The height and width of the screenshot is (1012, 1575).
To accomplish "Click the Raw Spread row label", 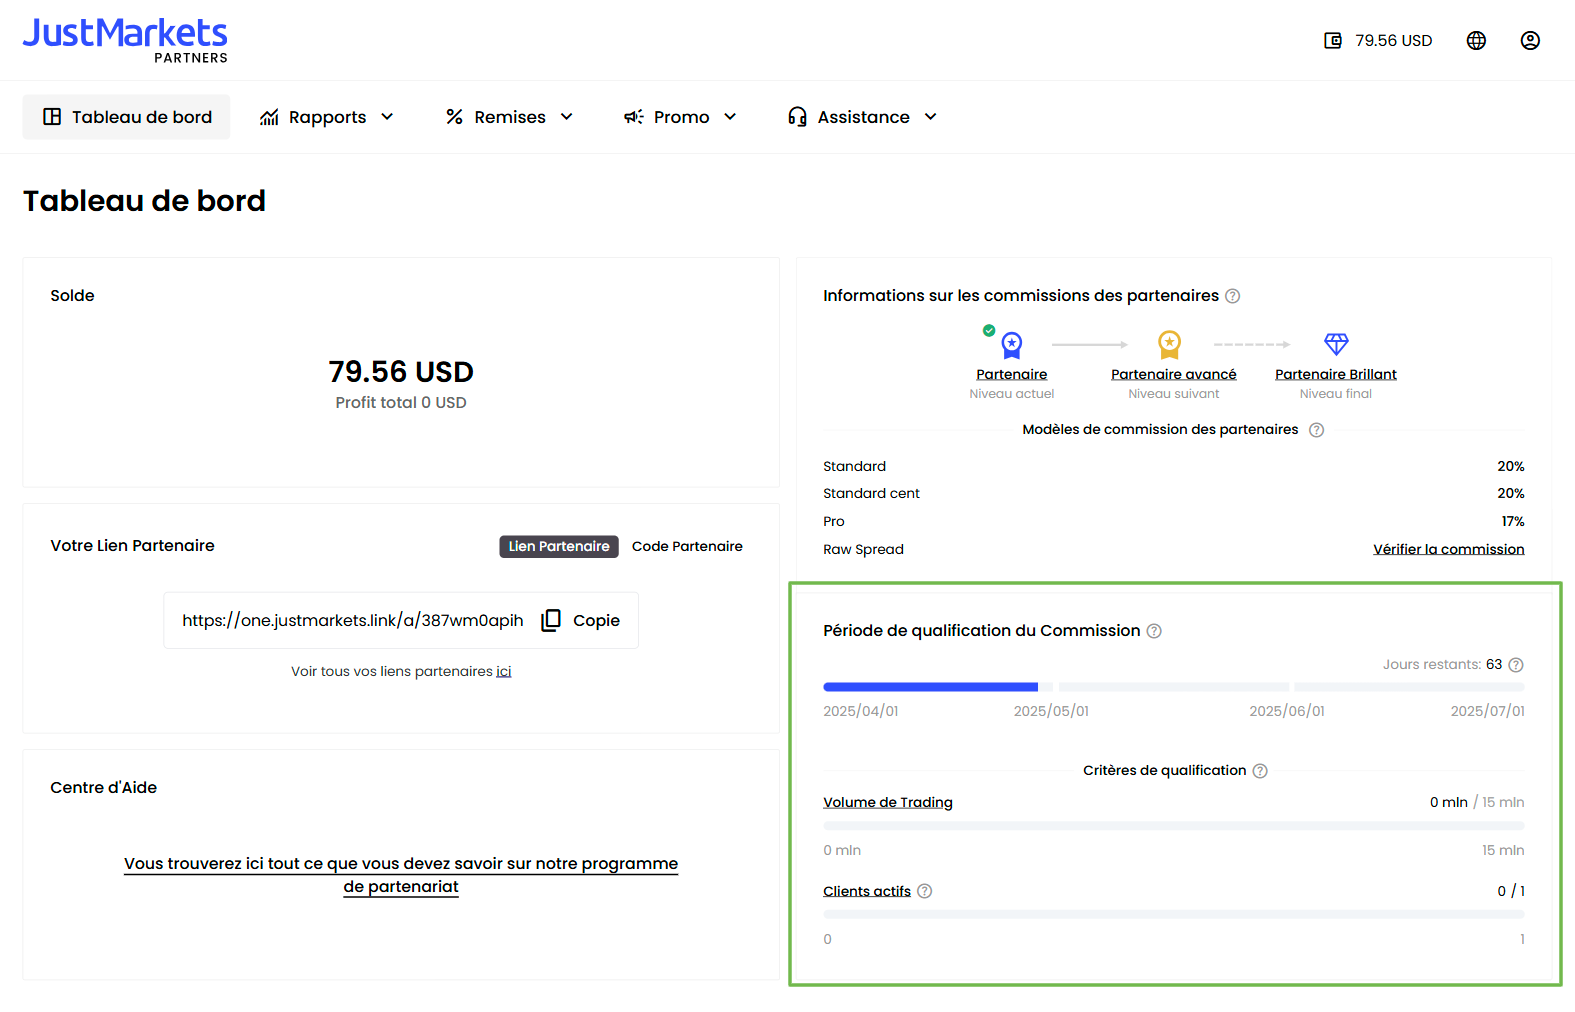I will (x=863, y=549).
